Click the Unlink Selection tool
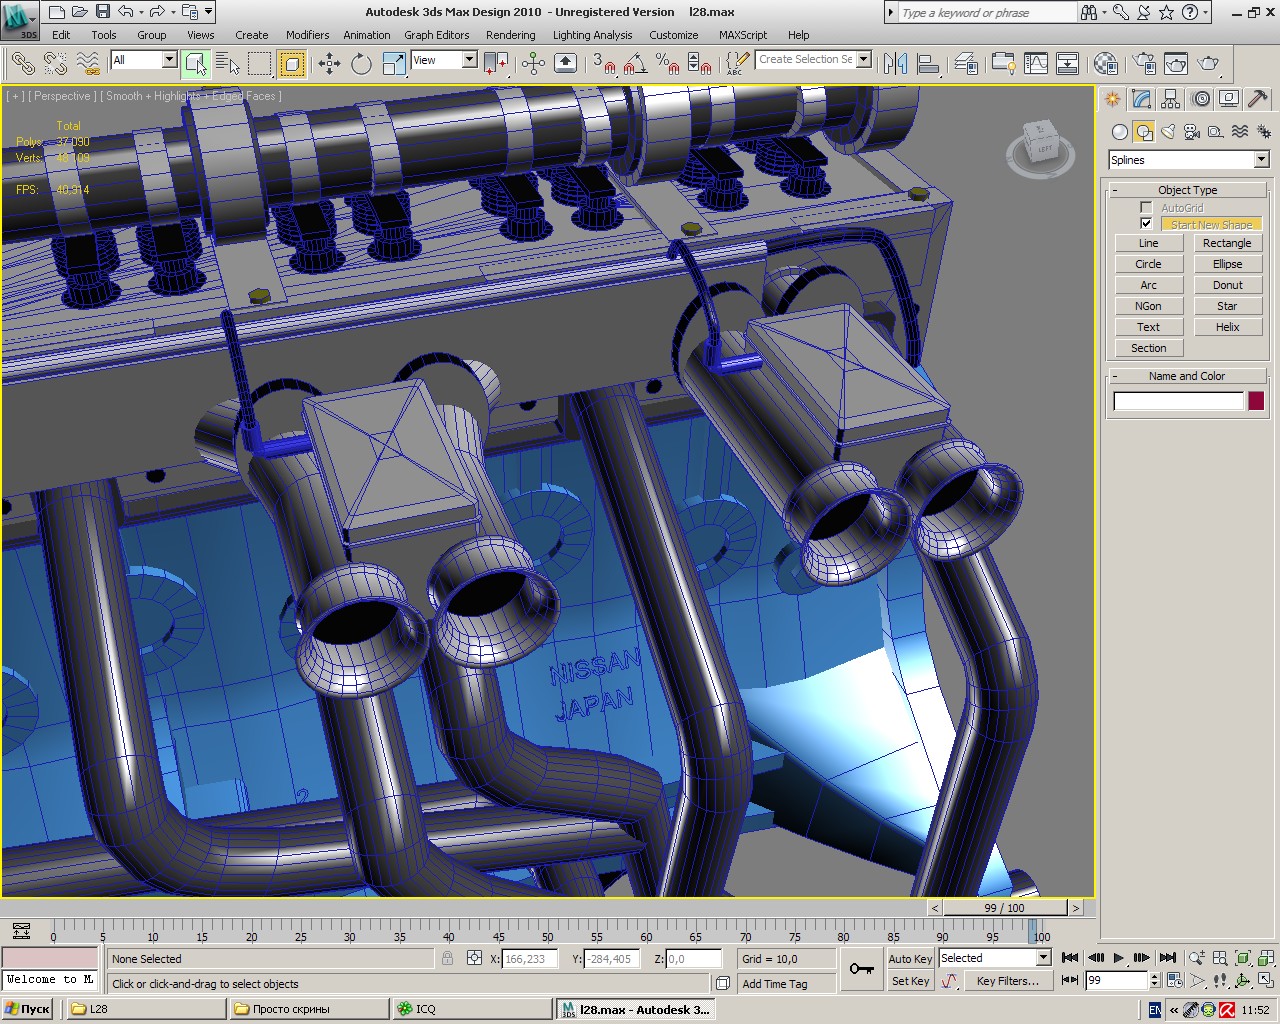The width and height of the screenshot is (1280, 1024). [x=55, y=64]
